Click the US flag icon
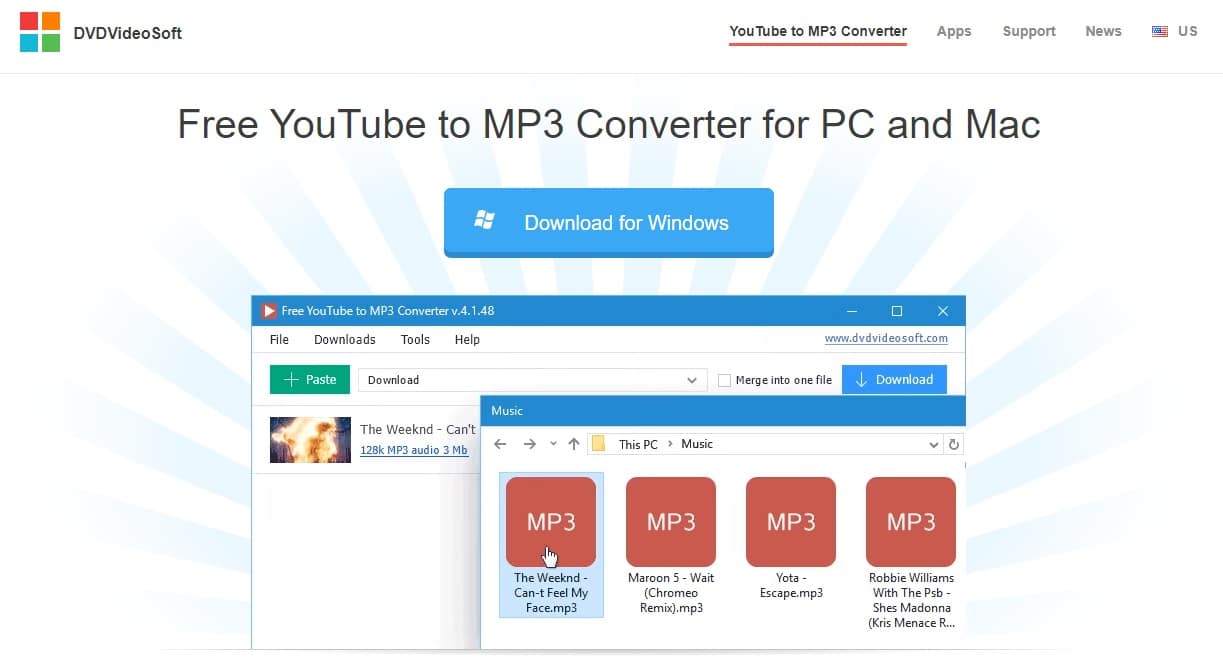The image size is (1223, 657). click(x=1160, y=31)
